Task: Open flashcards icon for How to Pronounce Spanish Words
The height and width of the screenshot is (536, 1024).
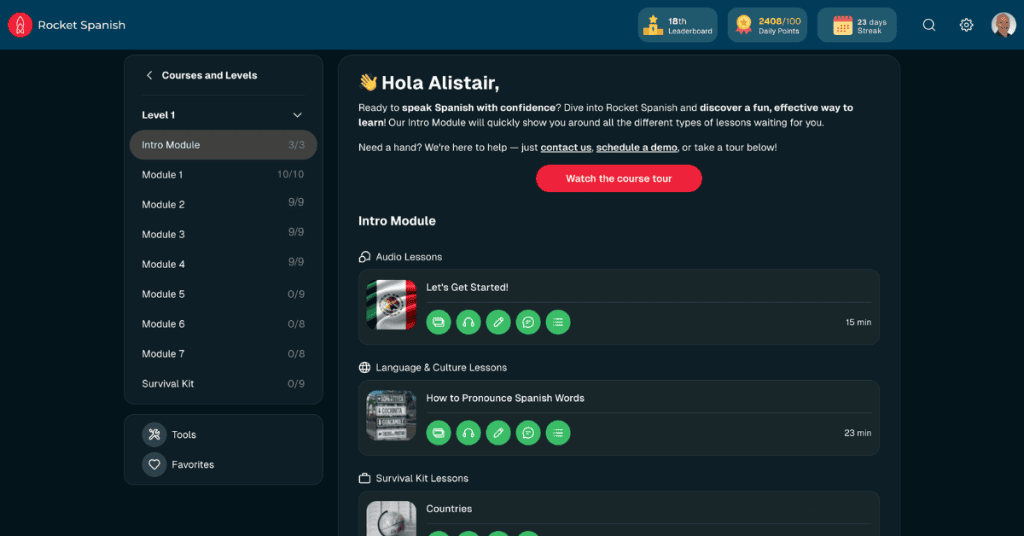Action: tap(438, 433)
